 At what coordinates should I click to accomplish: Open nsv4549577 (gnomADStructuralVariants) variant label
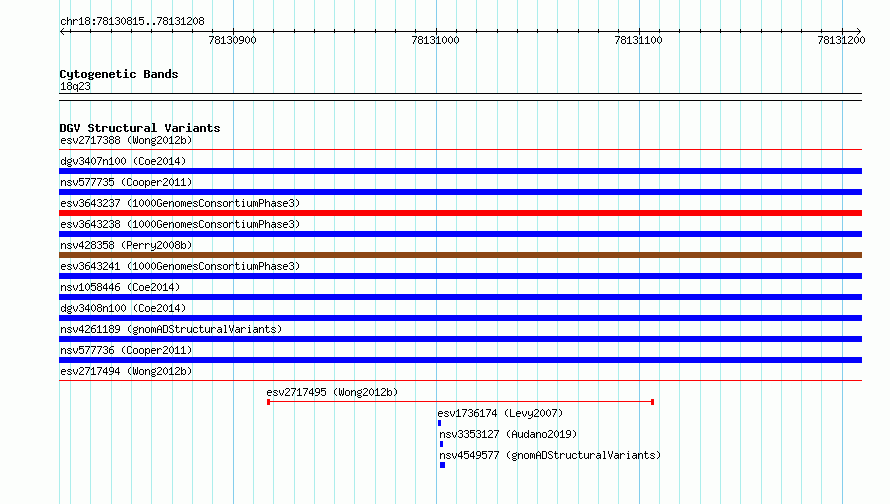pos(550,455)
